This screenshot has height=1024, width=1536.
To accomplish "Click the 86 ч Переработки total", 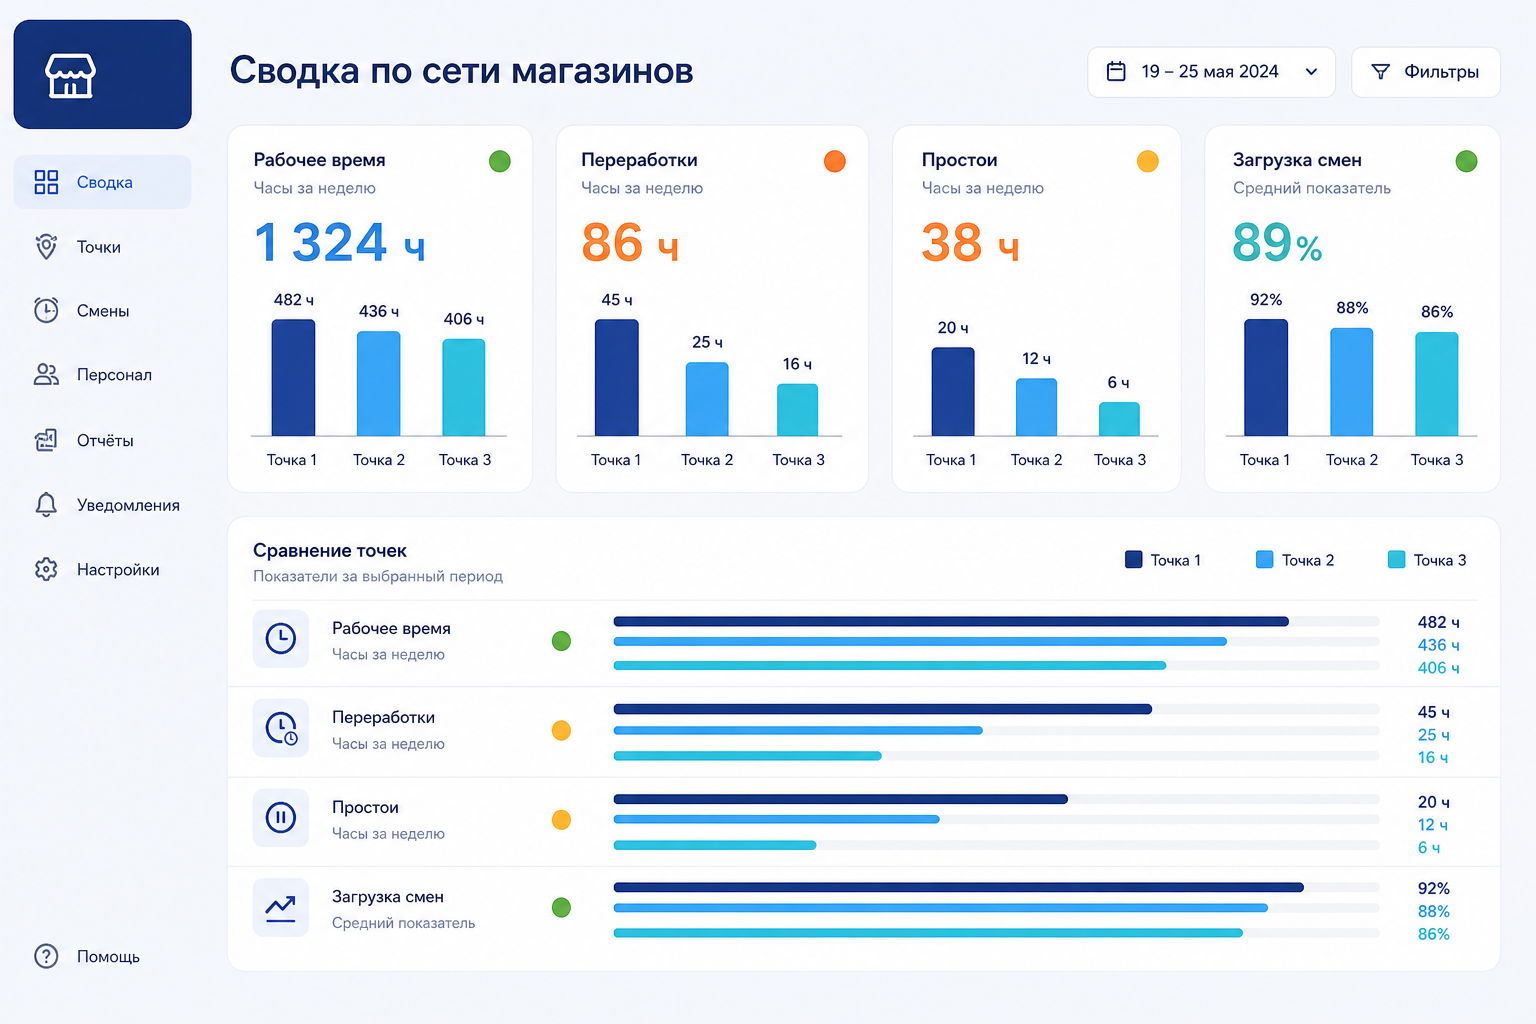I will click(630, 243).
